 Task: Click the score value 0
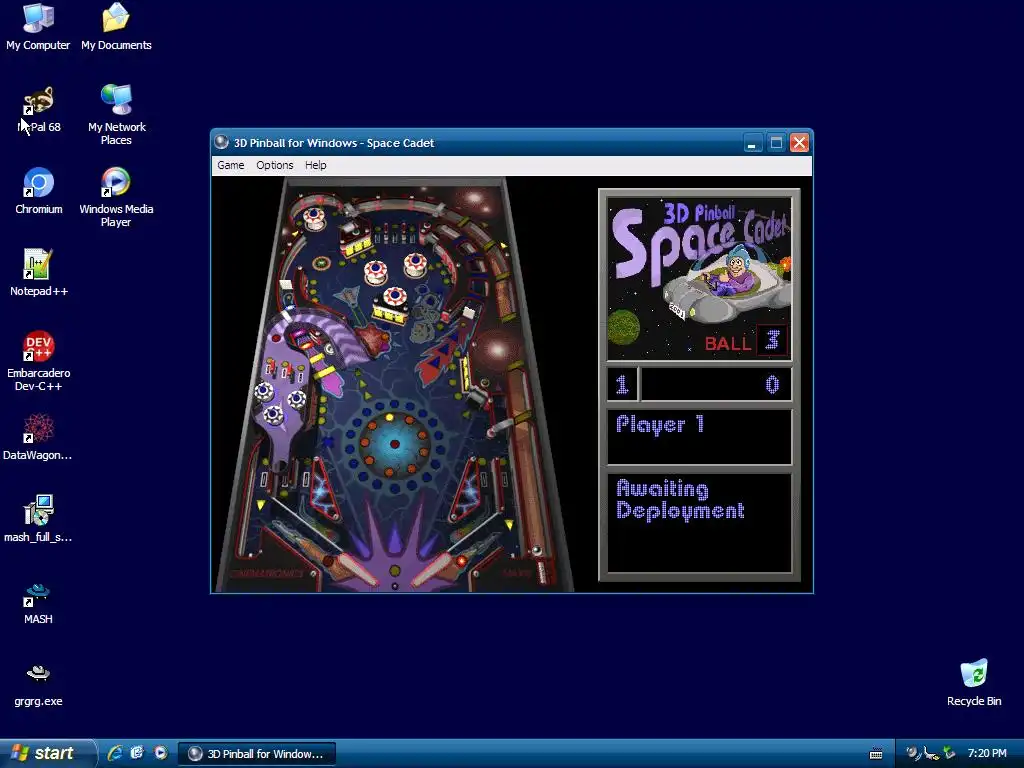772,384
